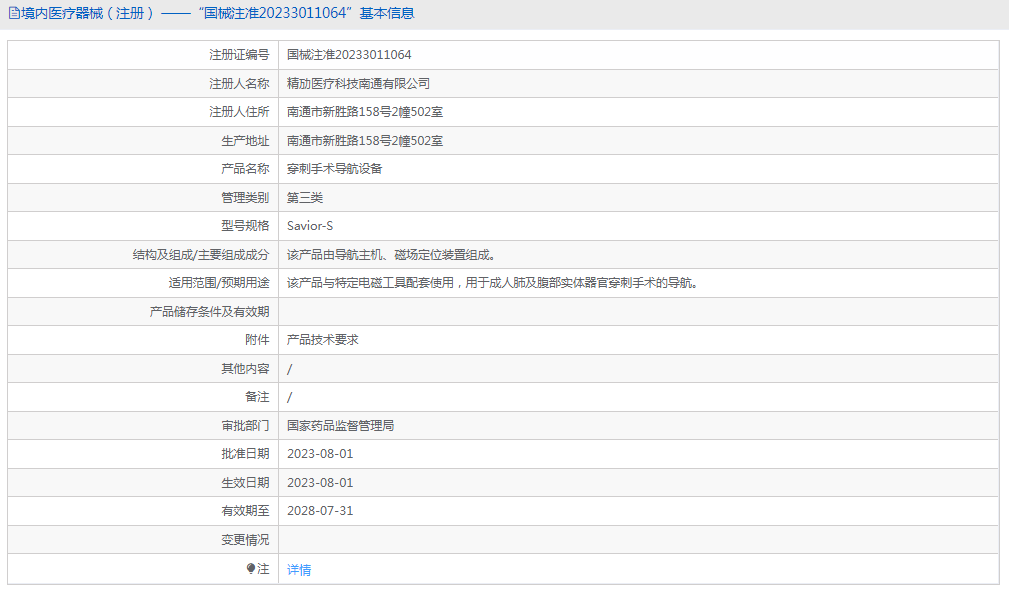This screenshot has height=590, width=1009.
Task: Click the 适用范围 intended use description
Action: 493,282
